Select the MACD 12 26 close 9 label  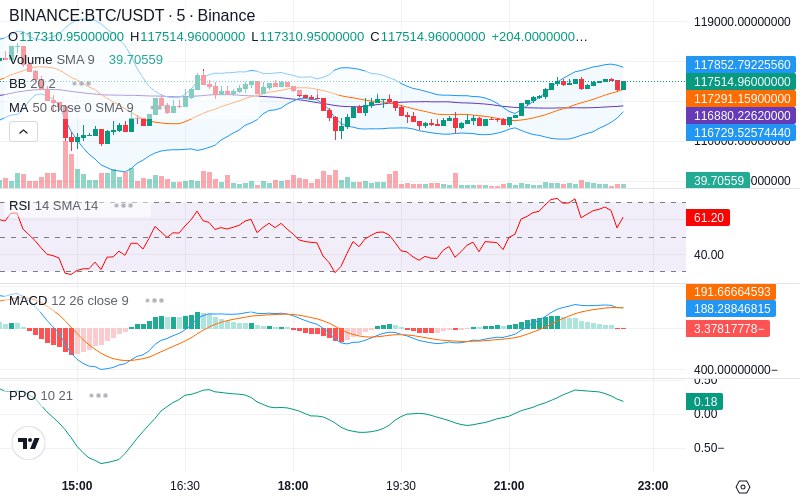click(69, 301)
